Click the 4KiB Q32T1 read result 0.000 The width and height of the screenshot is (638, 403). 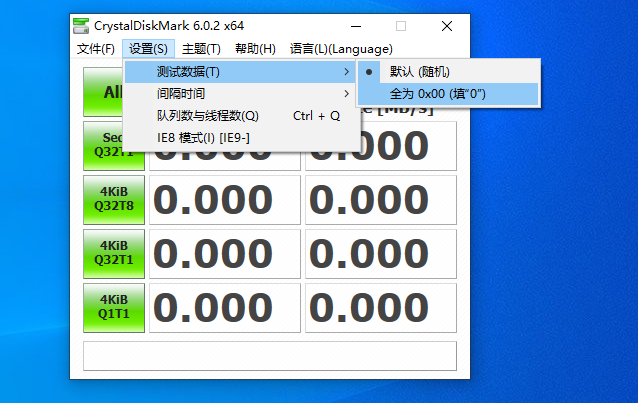coord(225,254)
